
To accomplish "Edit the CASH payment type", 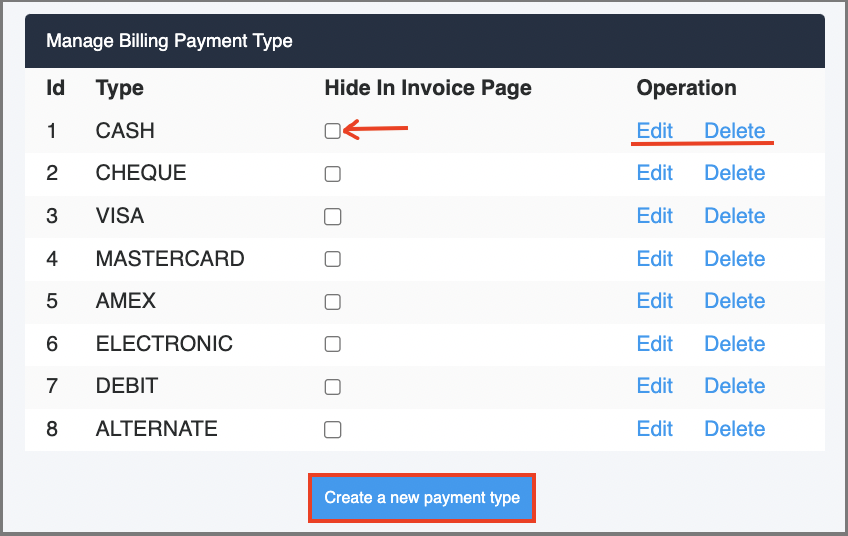I will [x=654, y=131].
